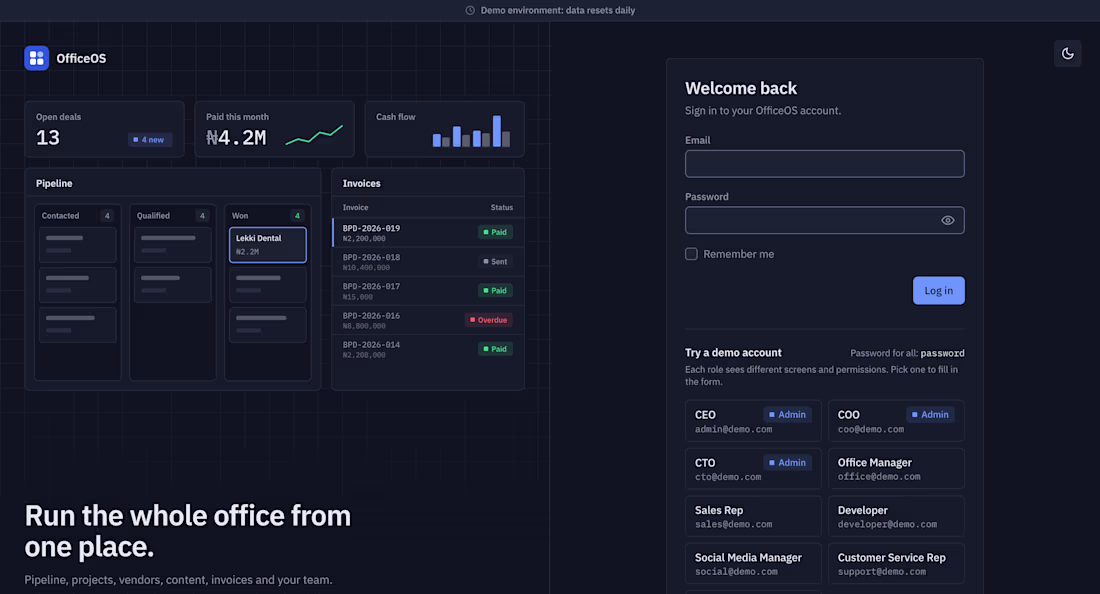Click the 4 new badge in Open deals

149,140
